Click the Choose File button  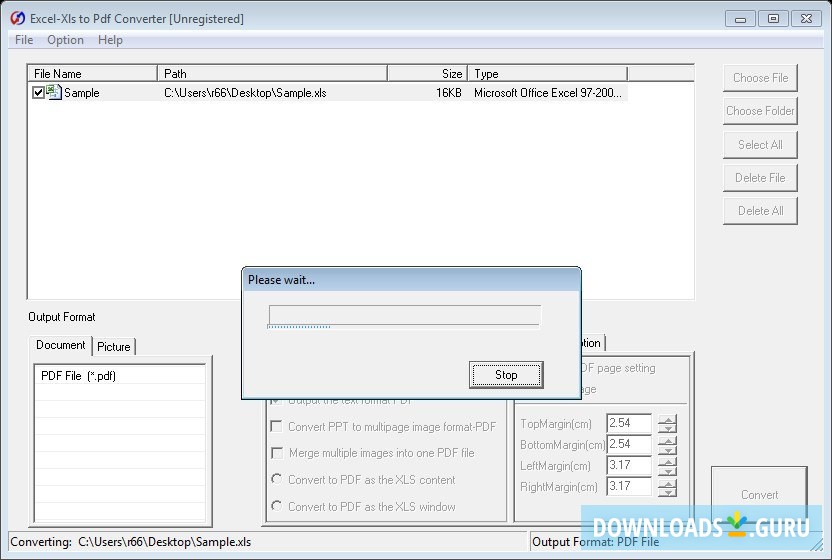(x=760, y=78)
